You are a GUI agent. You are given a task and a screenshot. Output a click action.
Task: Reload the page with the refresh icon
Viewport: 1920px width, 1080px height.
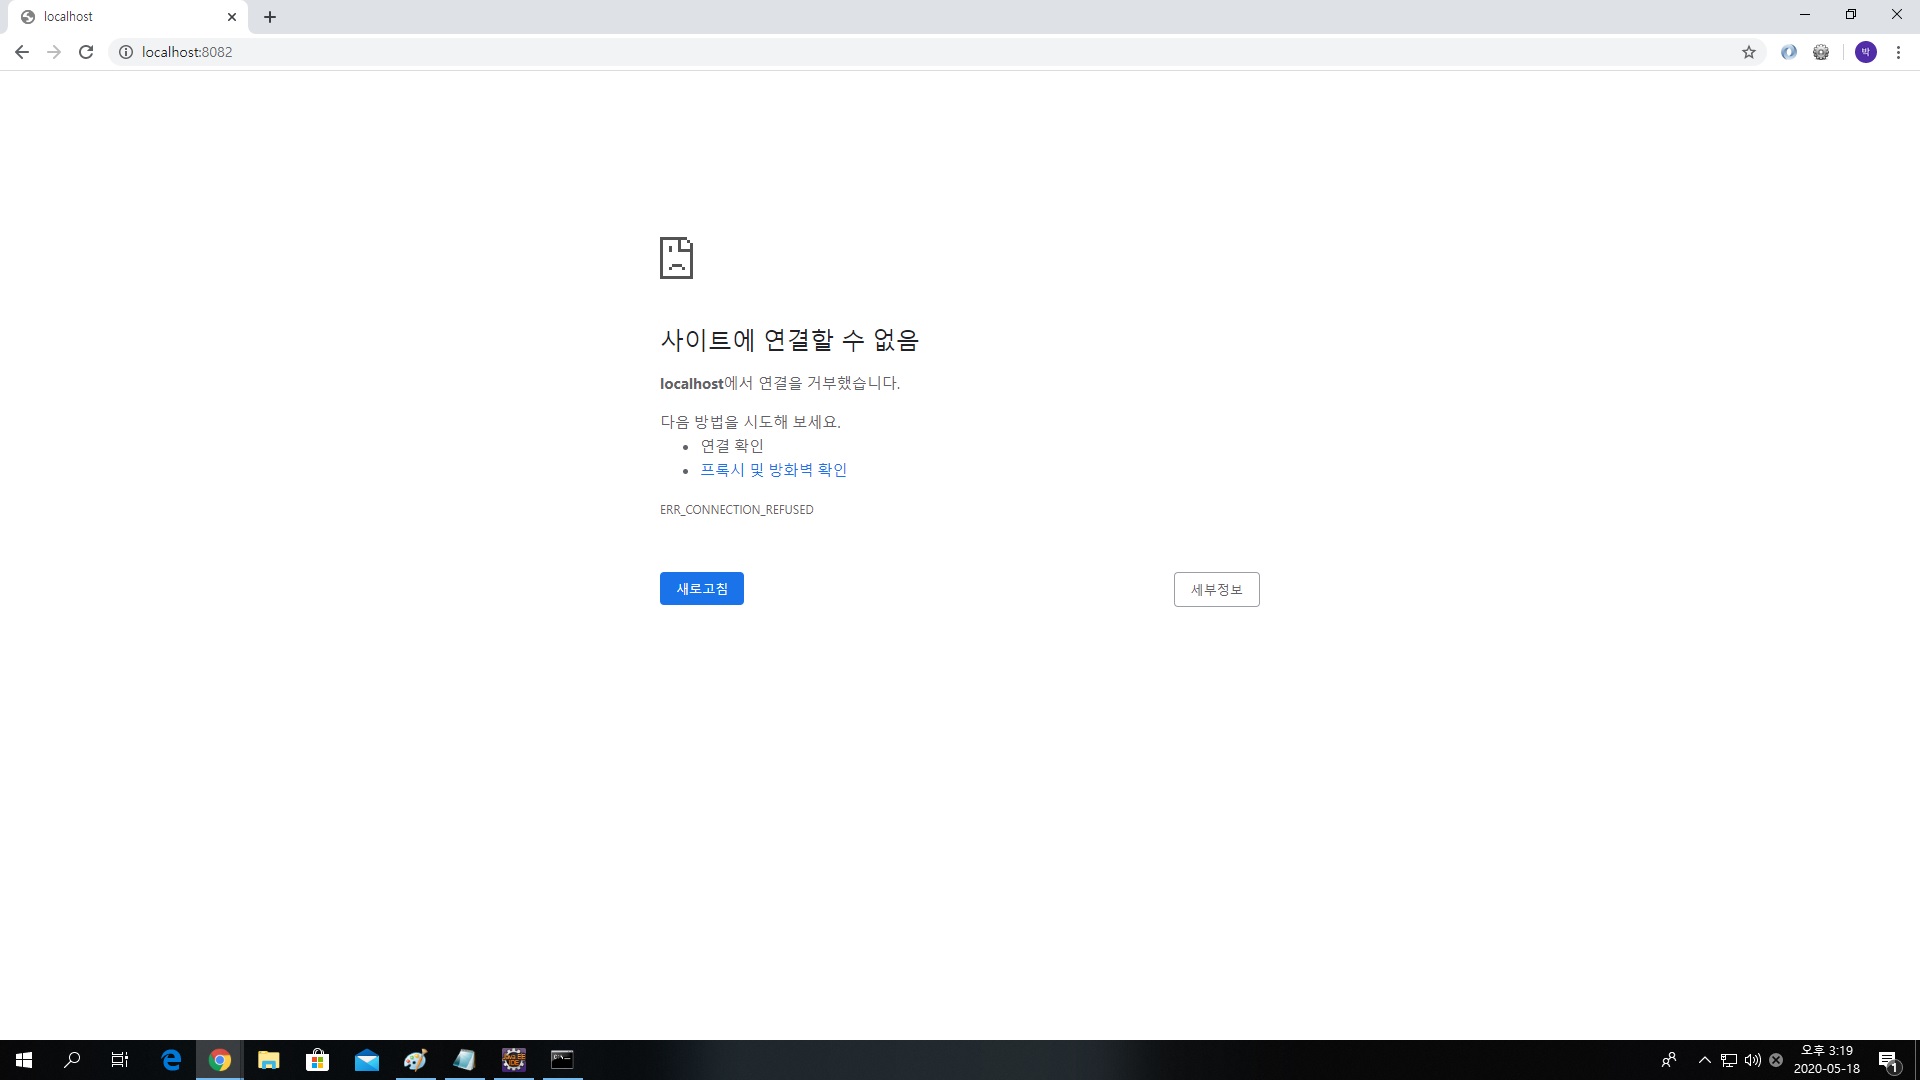click(86, 52)
